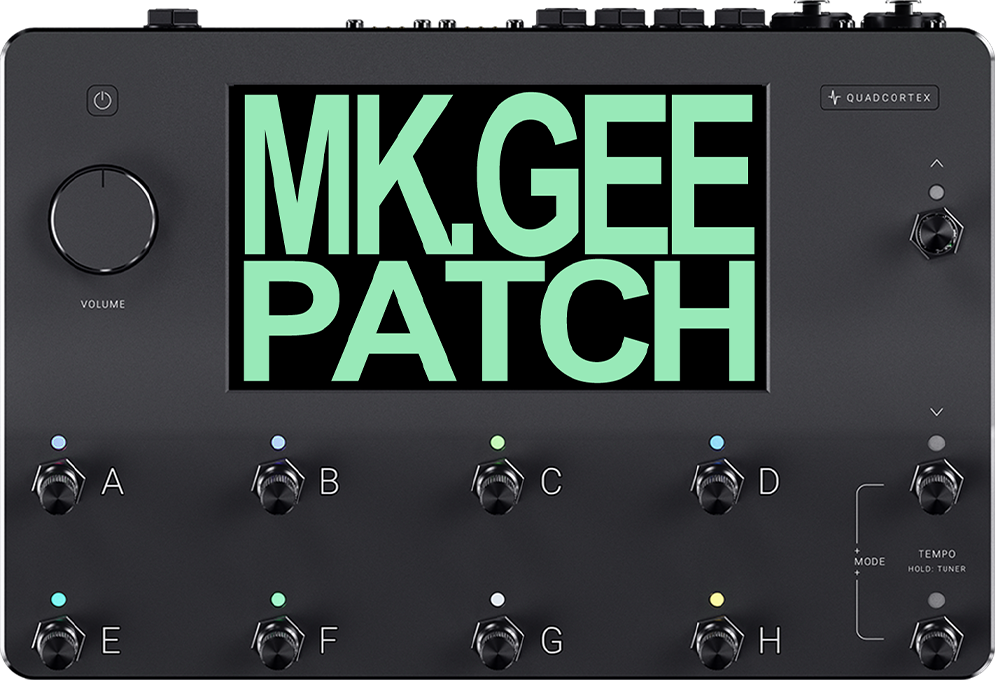Click the down chevron arrow
The height and width of the screenshot is (680, 995).
(x=937, y=412)
